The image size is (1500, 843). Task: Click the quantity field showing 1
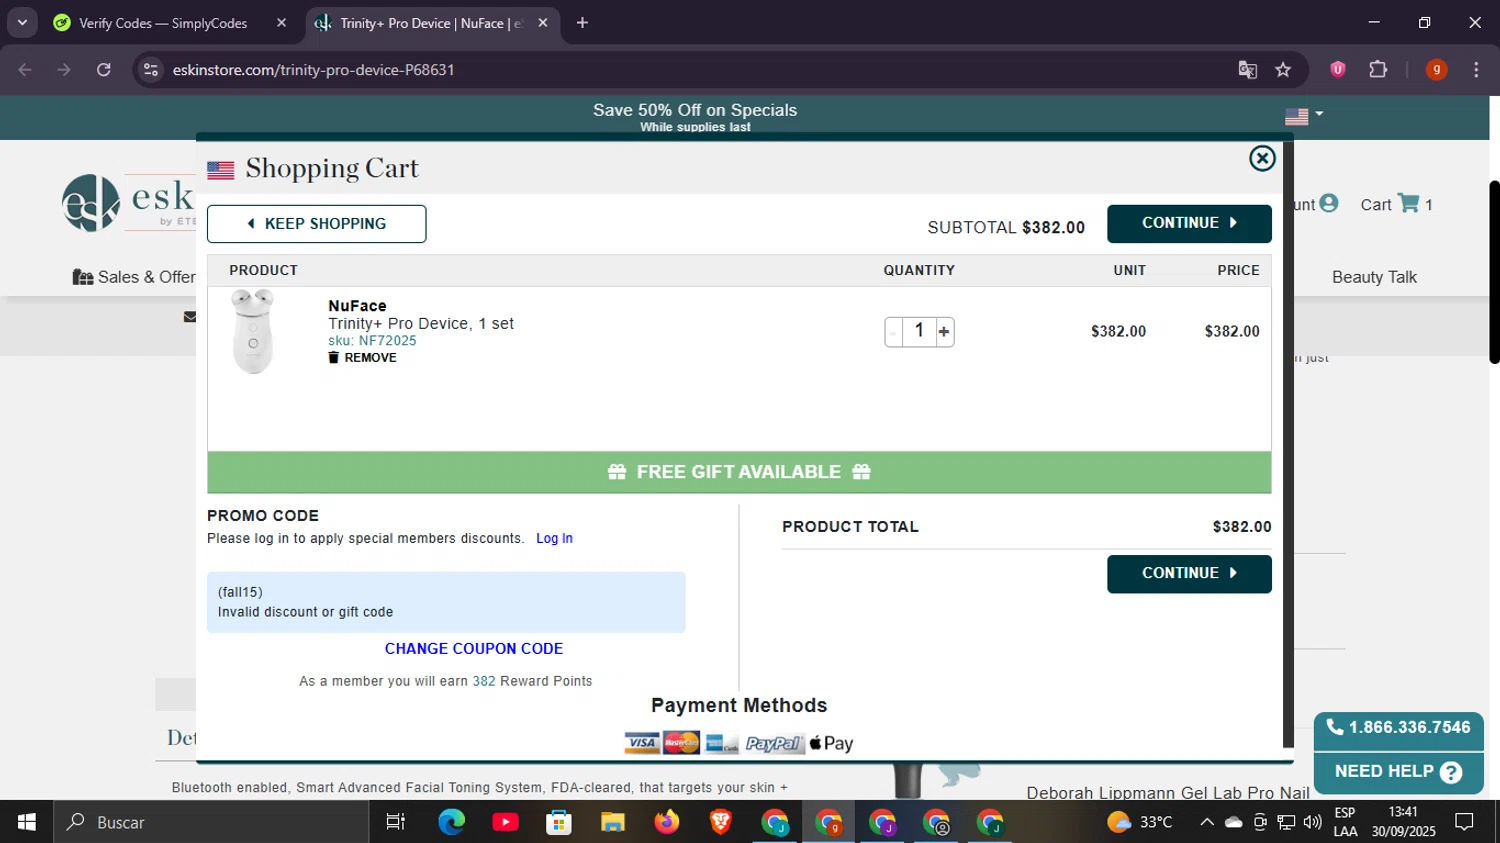tap(919, 331)
